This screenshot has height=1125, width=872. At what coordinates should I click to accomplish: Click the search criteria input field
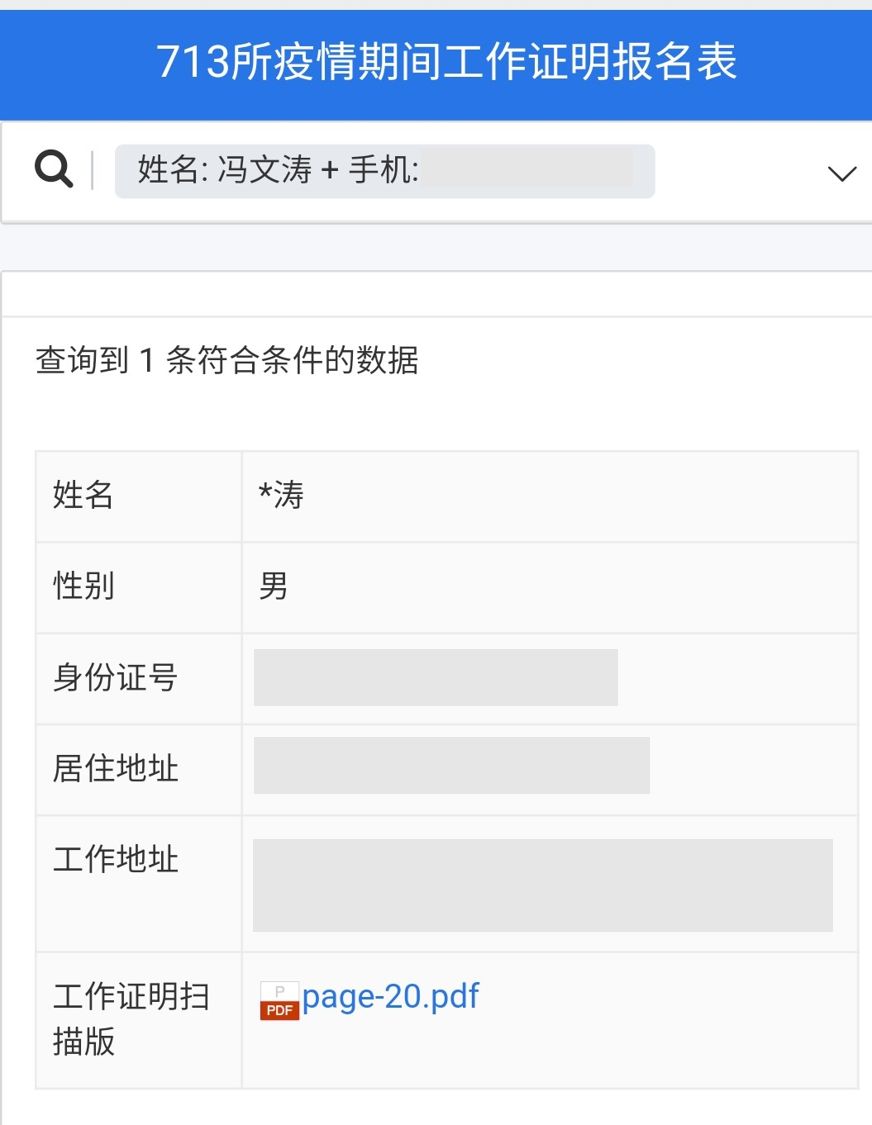385,171
